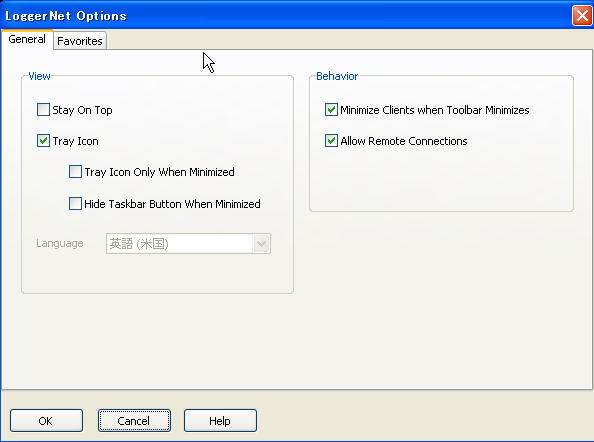Close the LoggerNet Options dialog
This screenshot has width=594, height=442.
pos(582,16)
